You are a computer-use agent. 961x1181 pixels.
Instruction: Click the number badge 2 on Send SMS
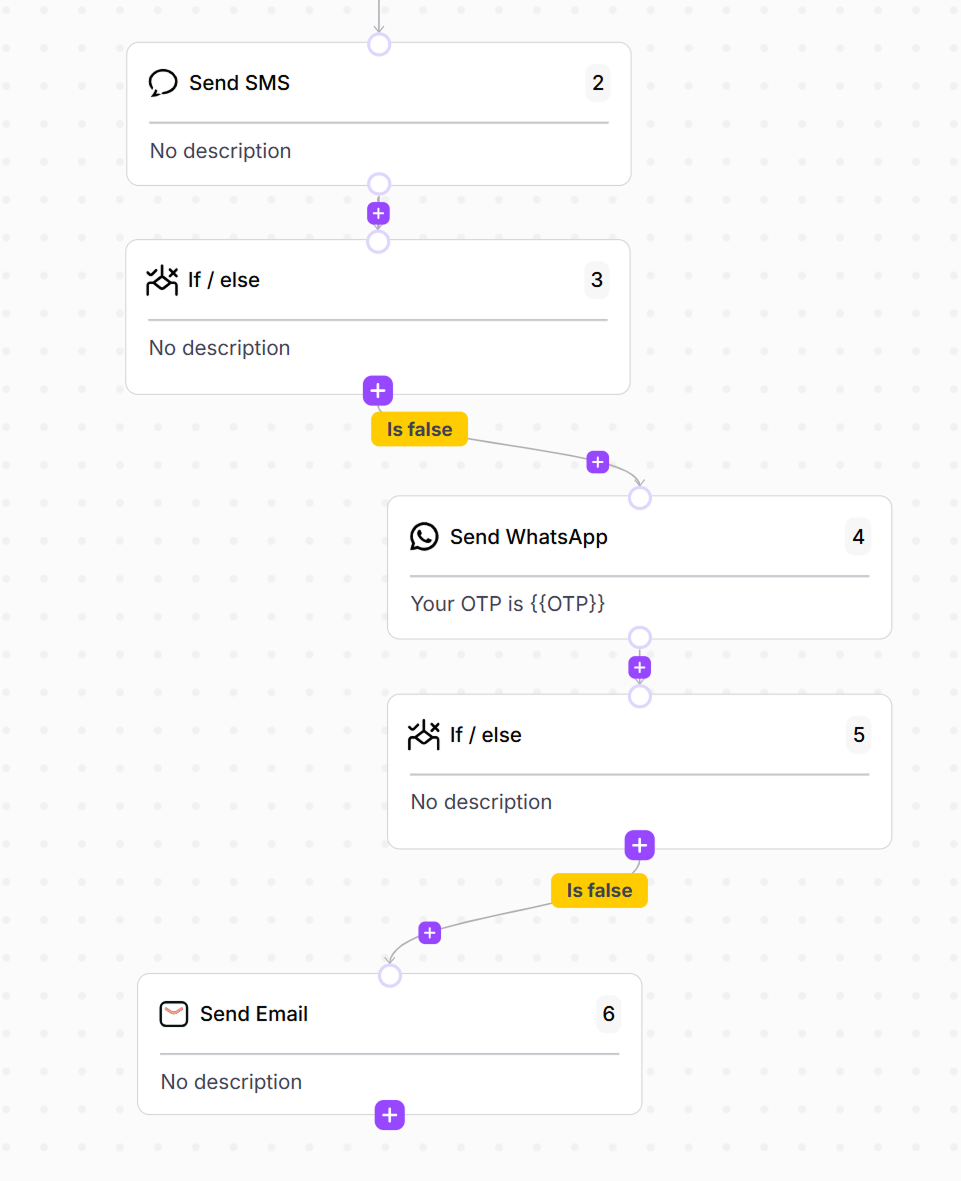point(597,83)
